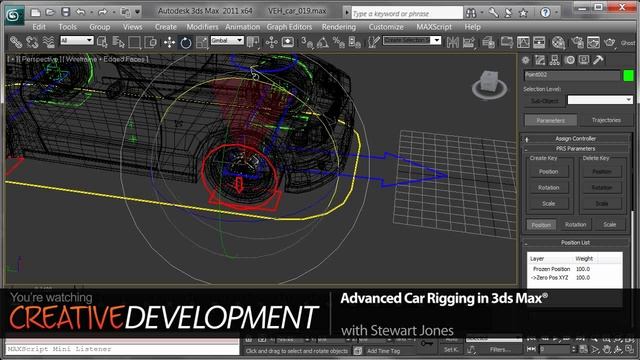Click the Align tool icon
This screenshot has width=640, height=360.
[469, 42]
